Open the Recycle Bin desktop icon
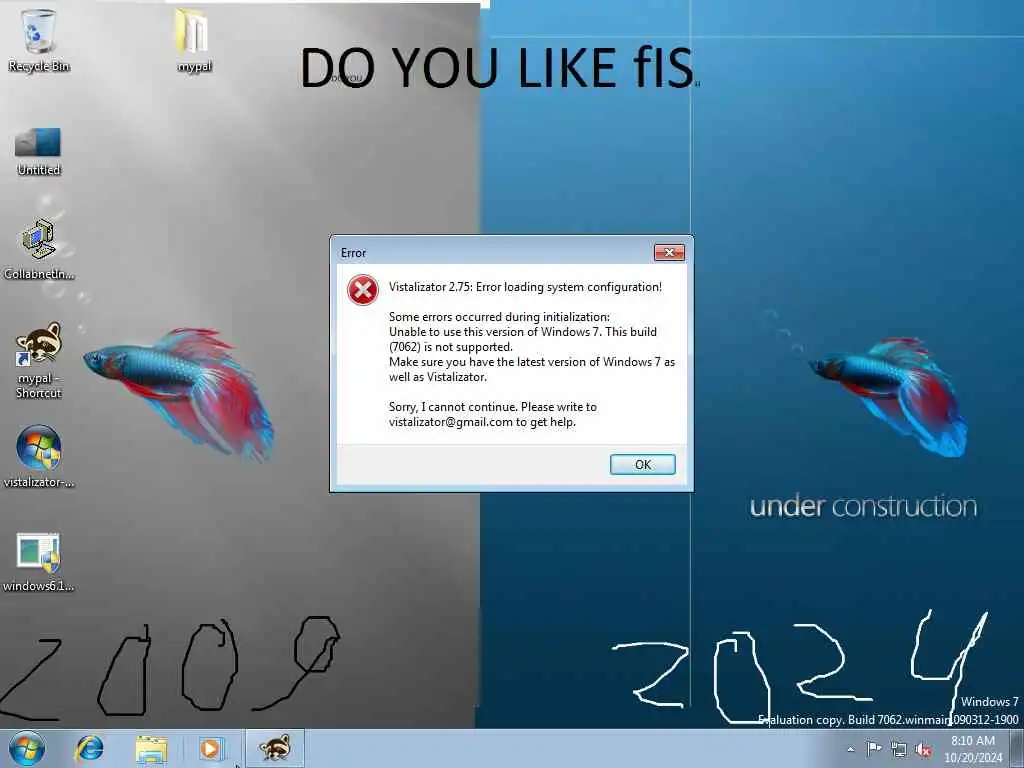 [39, 39]
